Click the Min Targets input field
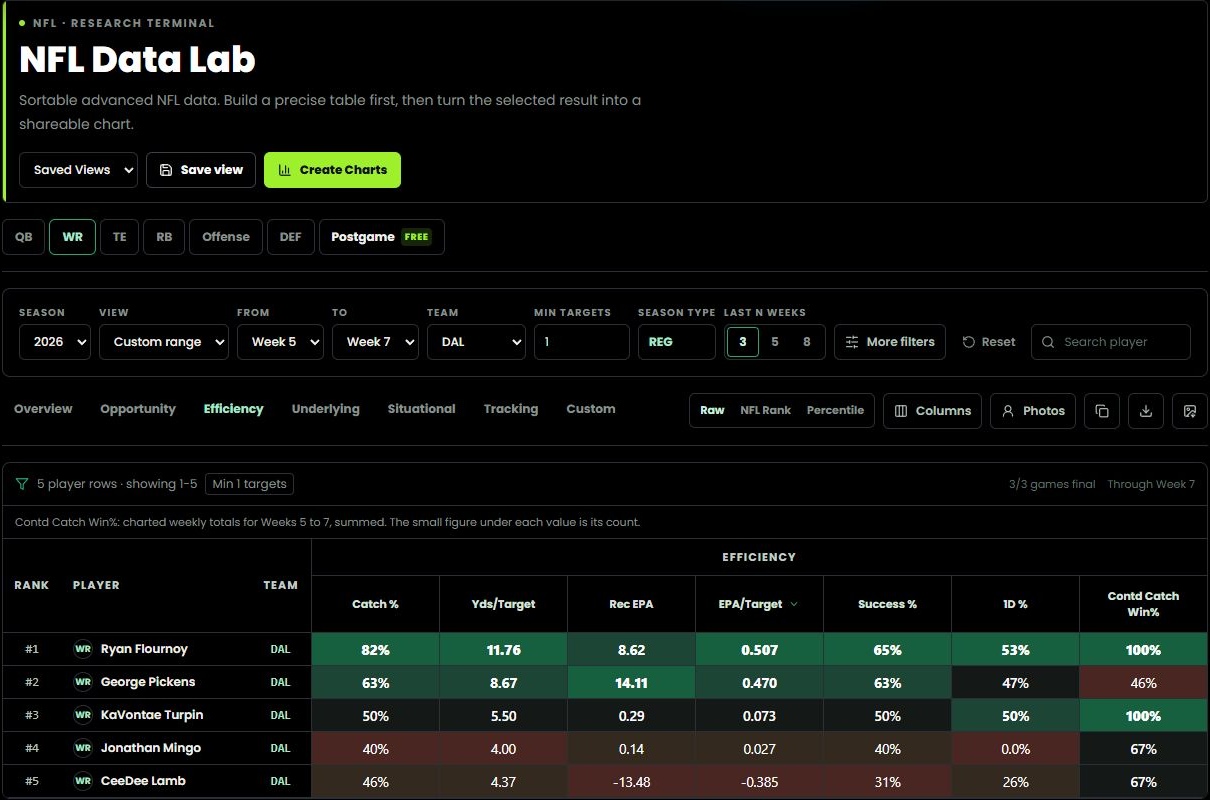This screenshot has height=800, width=1210. click(x=582, y=342)
